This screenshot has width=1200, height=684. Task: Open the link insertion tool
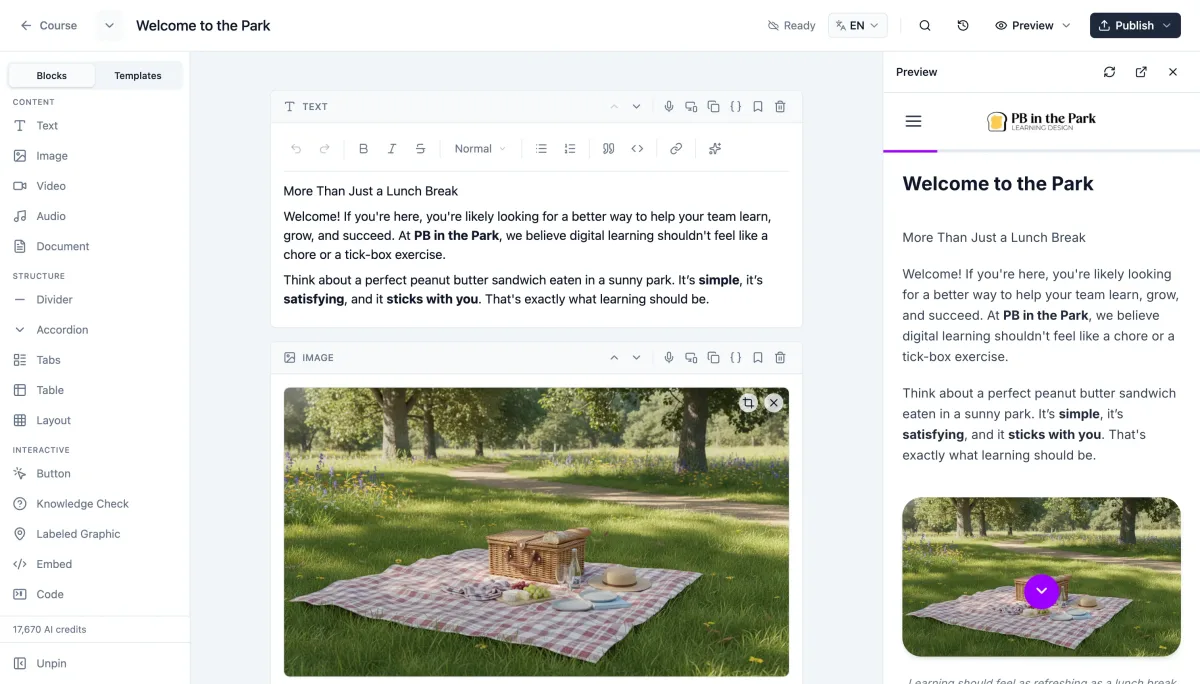(676, 148)
